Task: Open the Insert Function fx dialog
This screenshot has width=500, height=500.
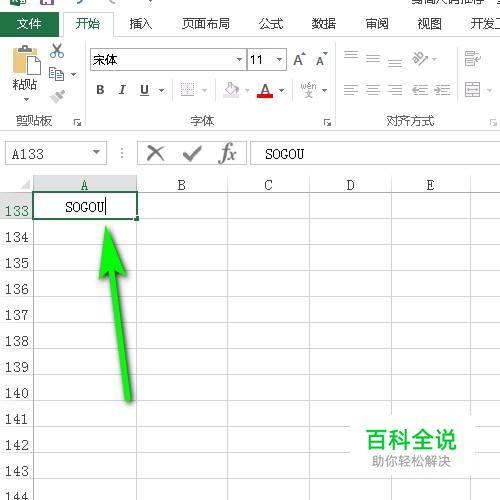Action: (228, 153)
